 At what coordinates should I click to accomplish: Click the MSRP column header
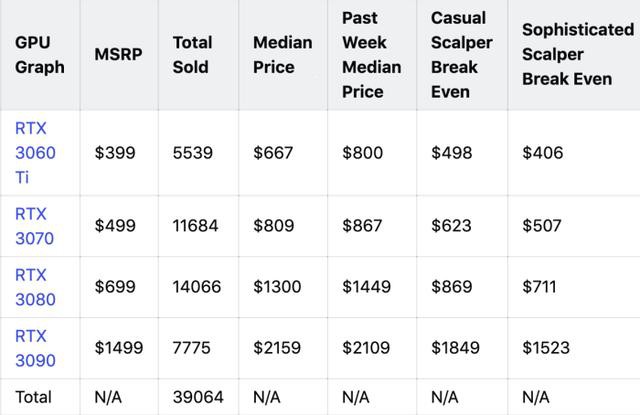point(118,54)
